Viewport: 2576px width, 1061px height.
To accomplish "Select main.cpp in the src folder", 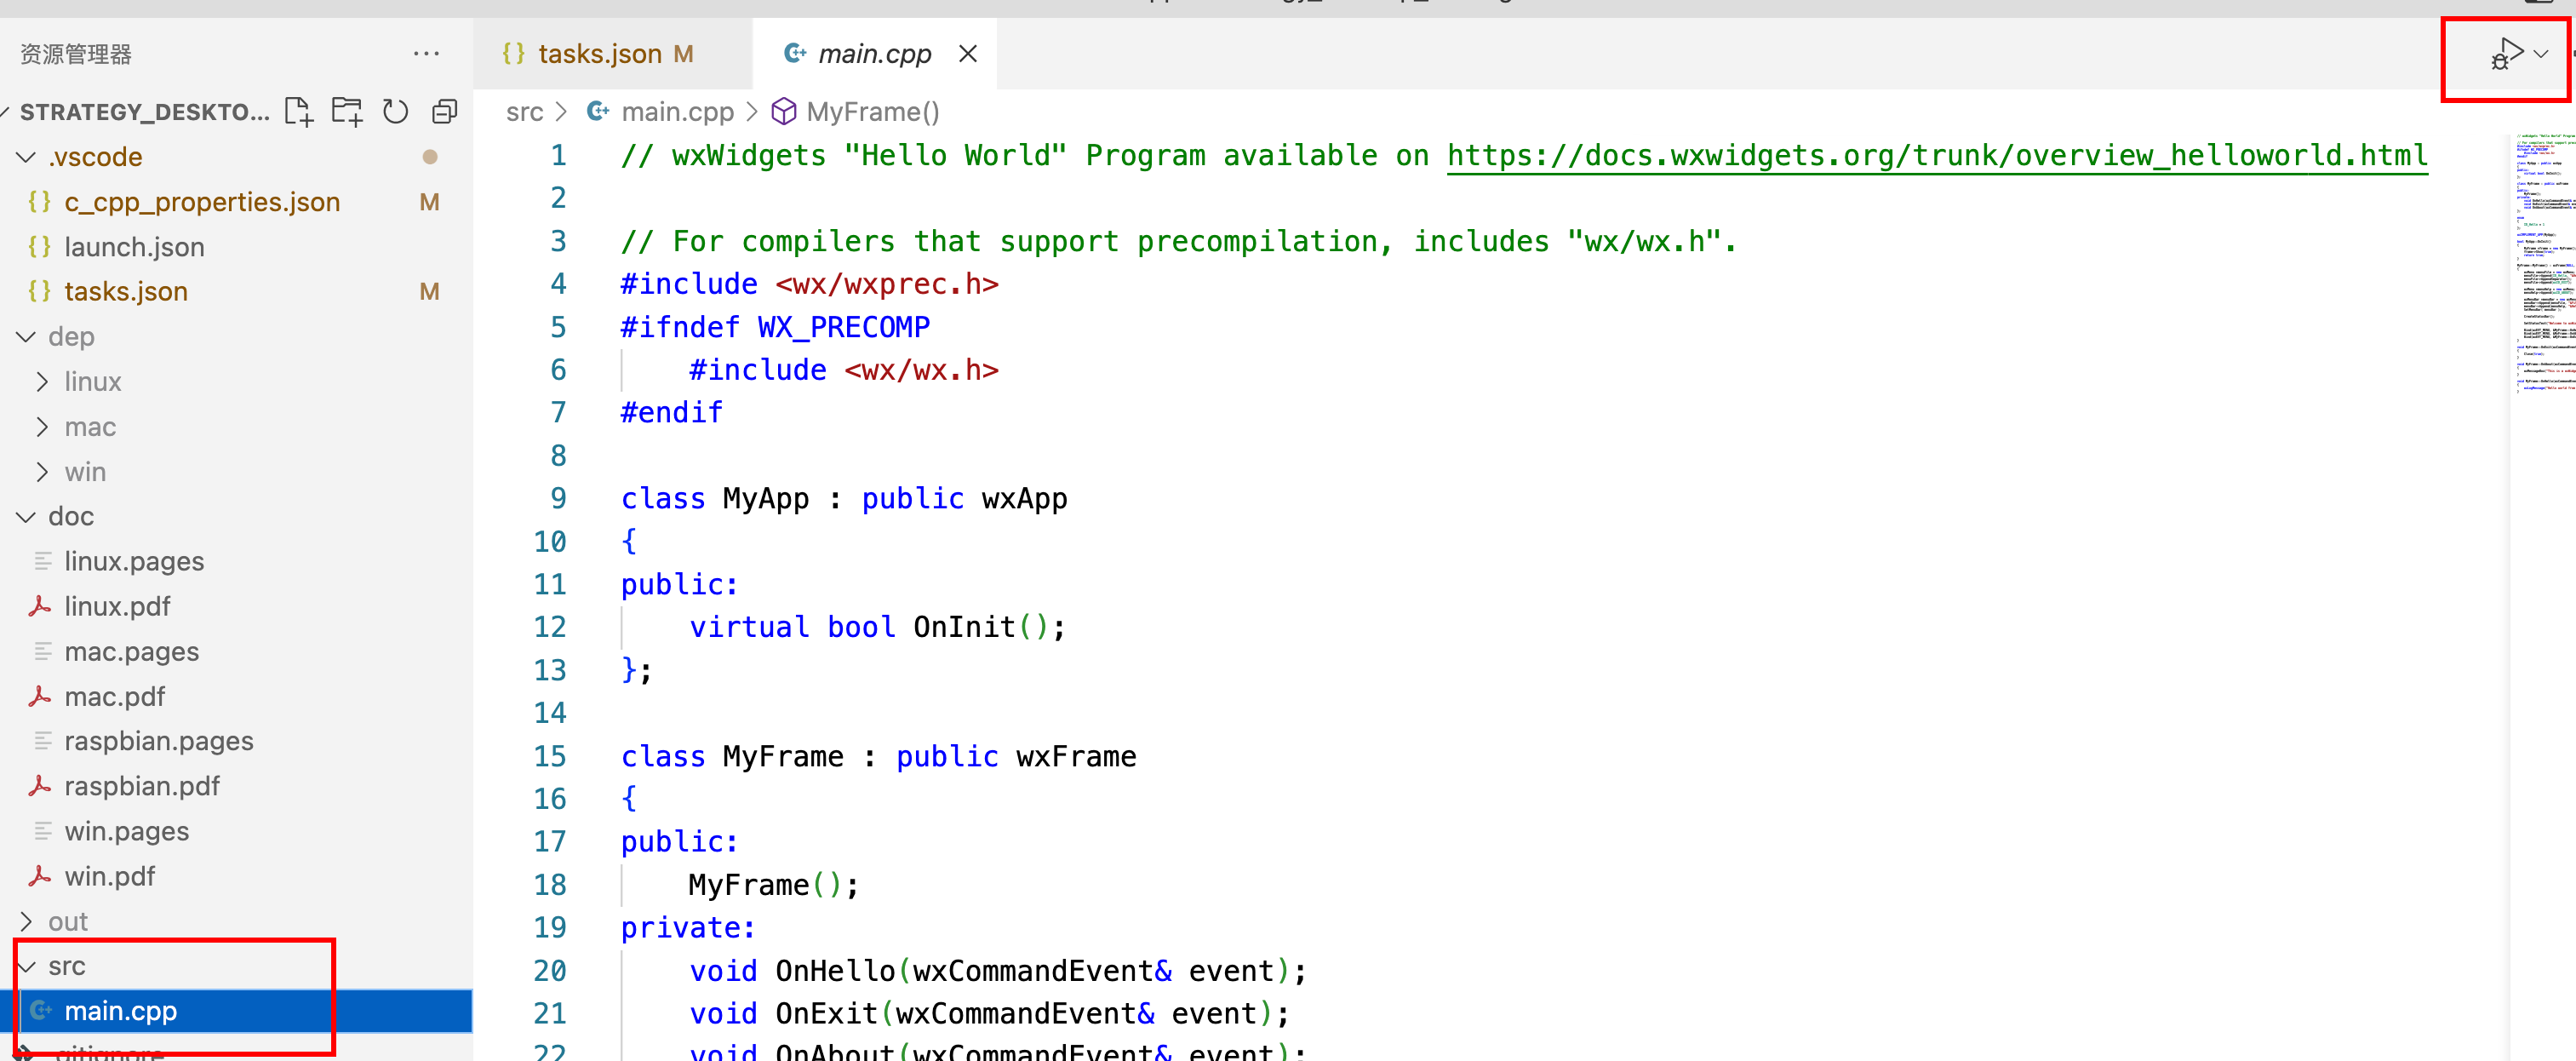I will click(236, 1011).
